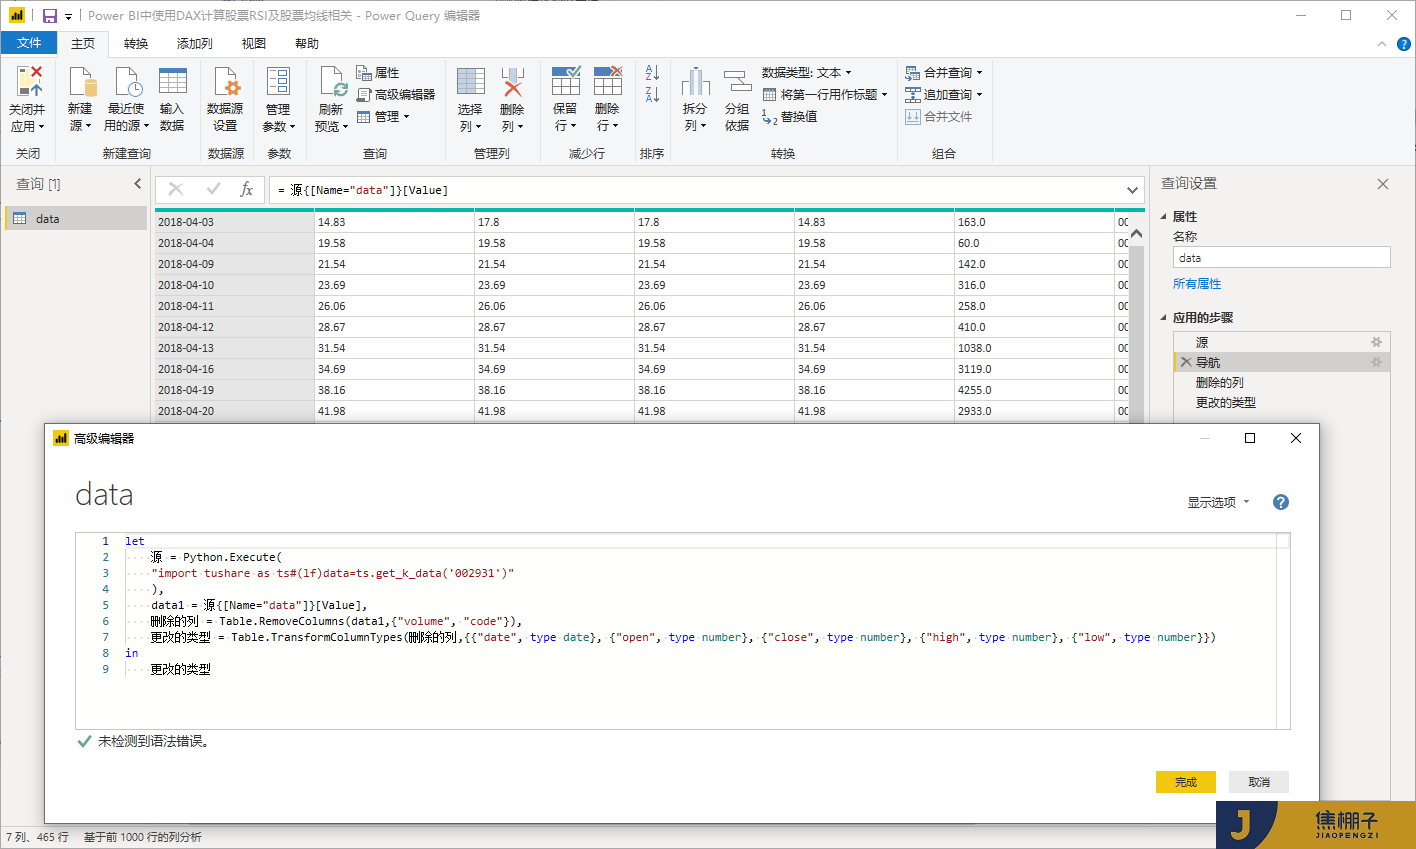Collapse the Properties (属性) section

[1164, 217]
